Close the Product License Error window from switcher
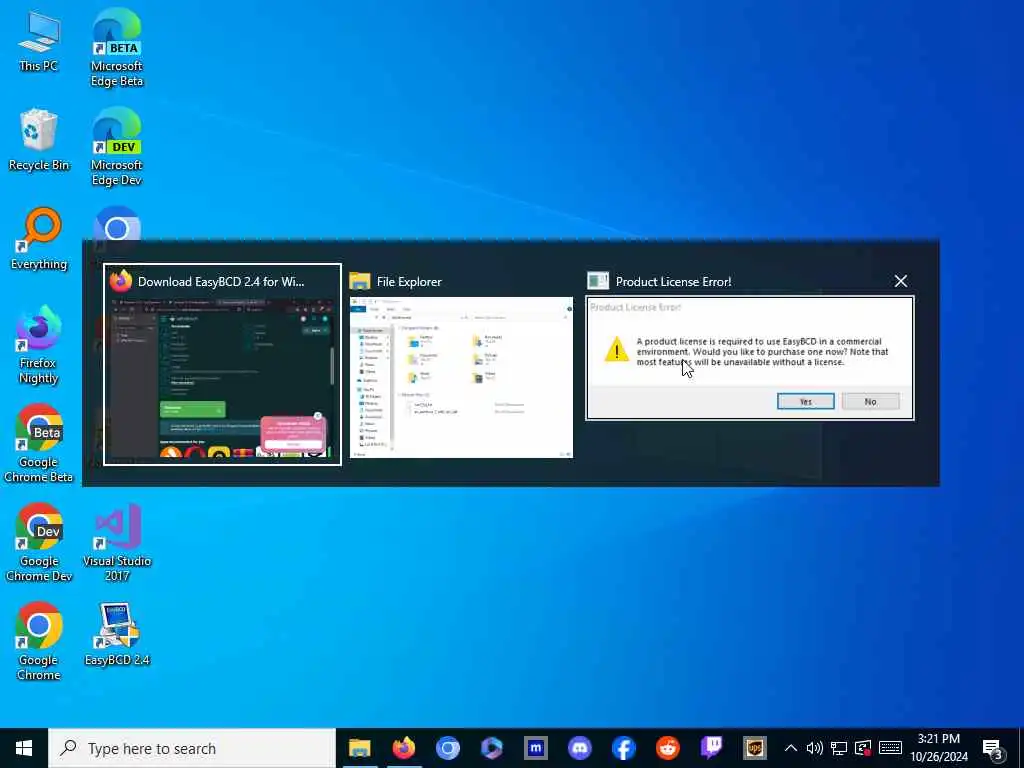Image resolution: width=1024 pixels, height=768 pixels. tap(901, 281)
